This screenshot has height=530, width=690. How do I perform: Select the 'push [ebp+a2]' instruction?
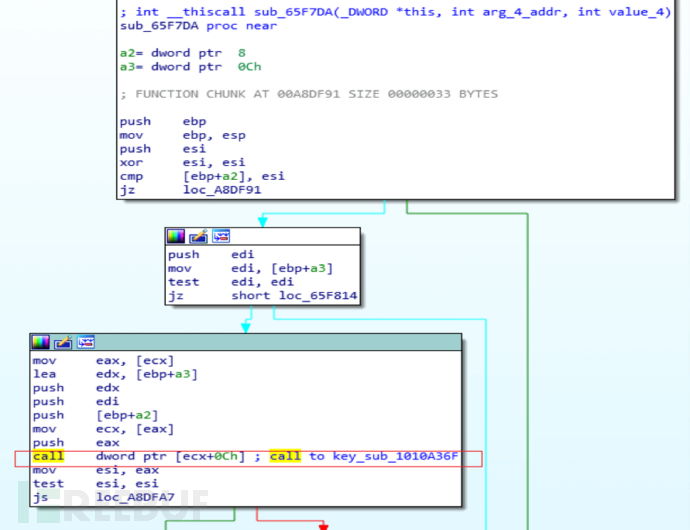(x=95, y=415)
